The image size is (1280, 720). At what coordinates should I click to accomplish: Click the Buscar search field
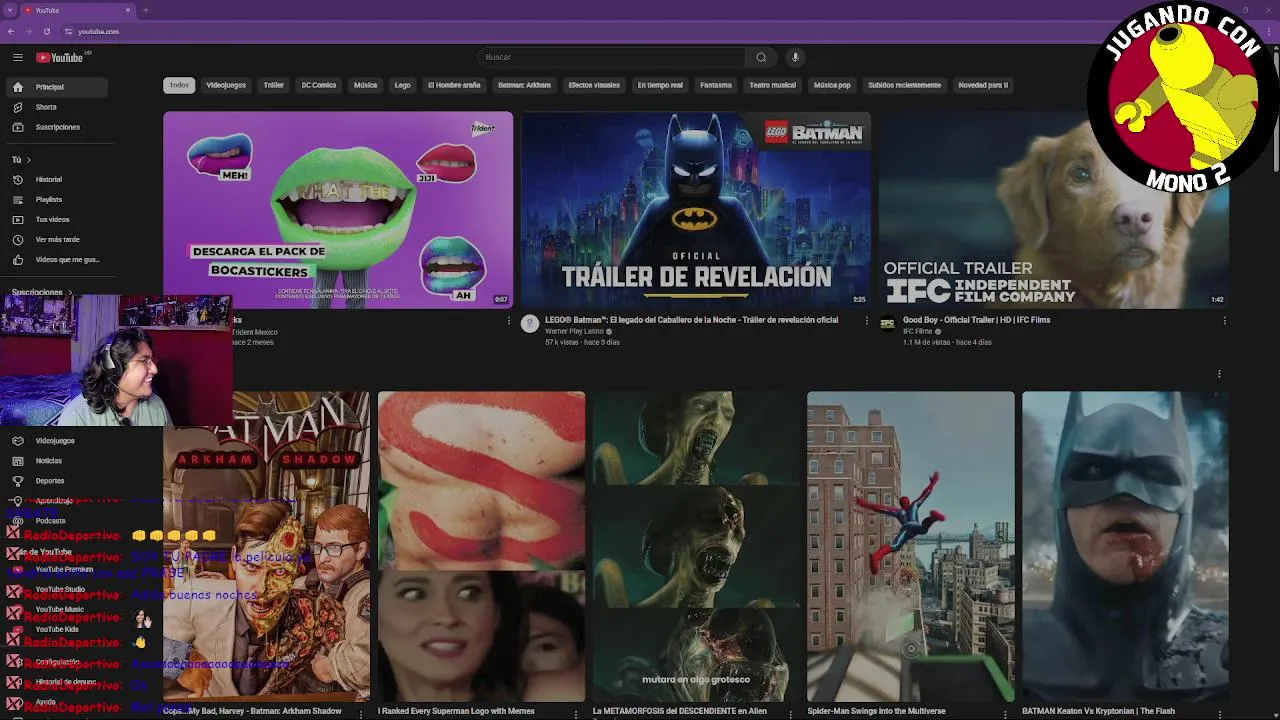610,57
